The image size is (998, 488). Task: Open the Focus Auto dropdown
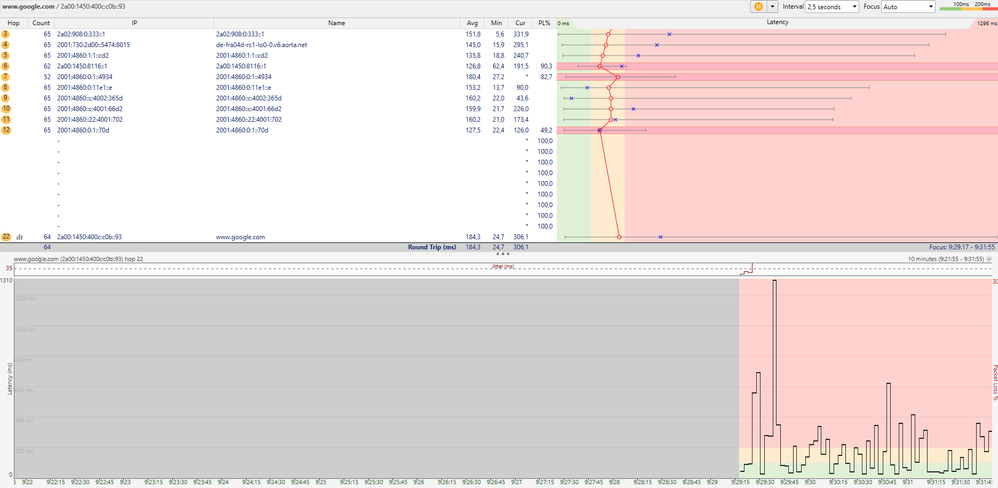908,6
